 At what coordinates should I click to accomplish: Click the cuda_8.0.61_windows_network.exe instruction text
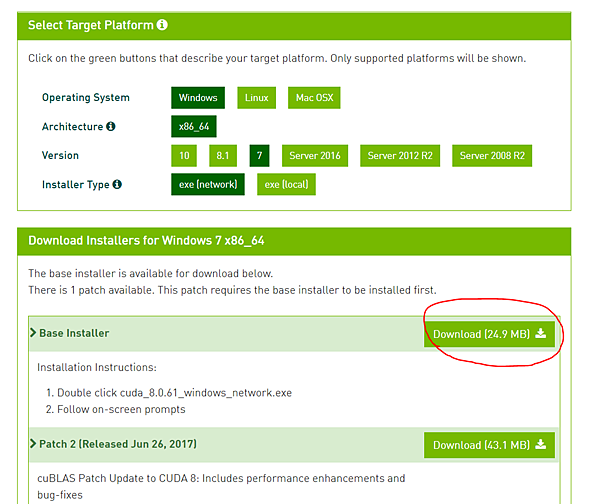(174, 393)
